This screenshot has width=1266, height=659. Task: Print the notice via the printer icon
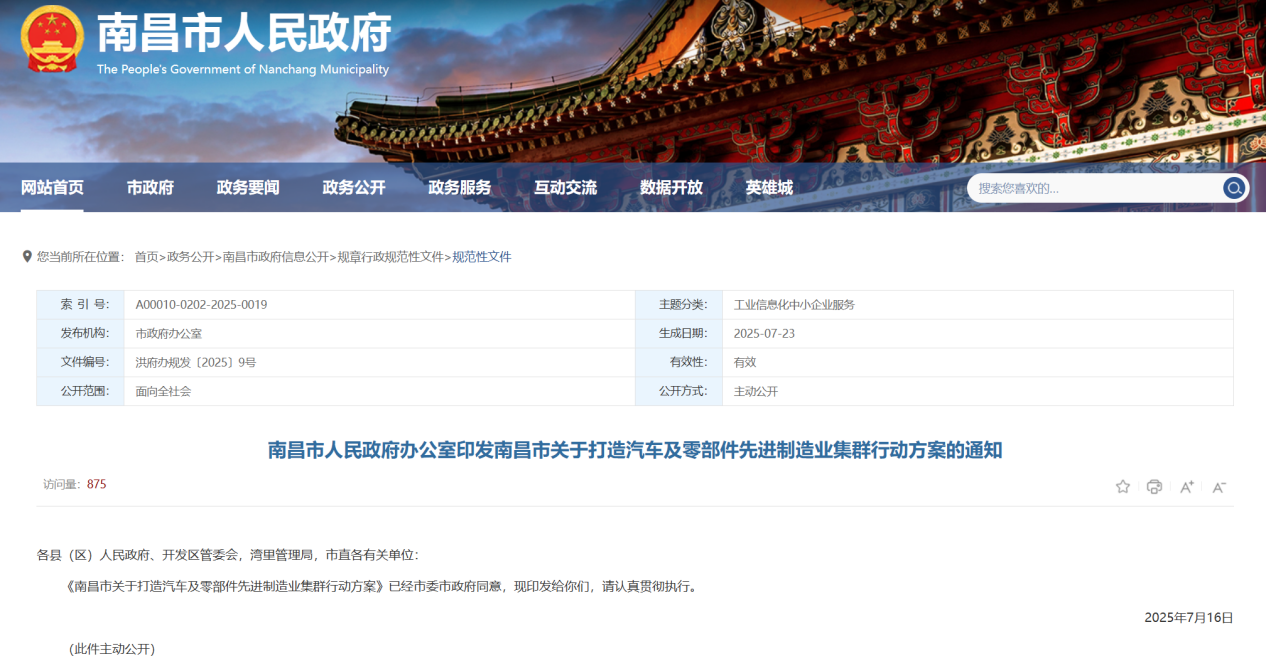pyautogui.click(x=1154, y=486)
